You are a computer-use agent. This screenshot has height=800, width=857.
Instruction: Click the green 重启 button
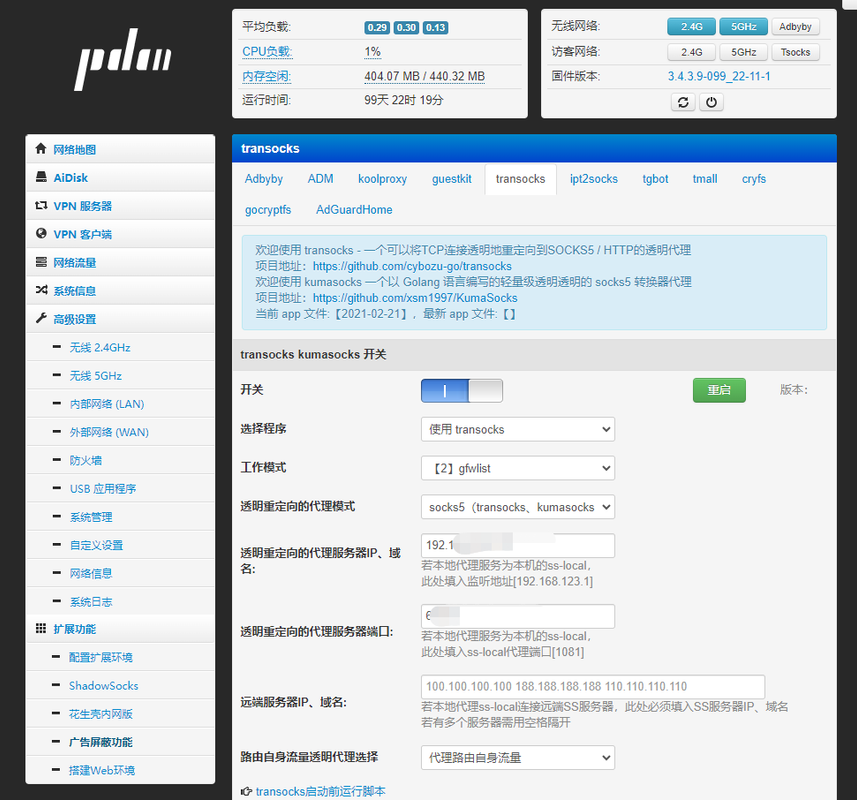click(x=719, y=390)
